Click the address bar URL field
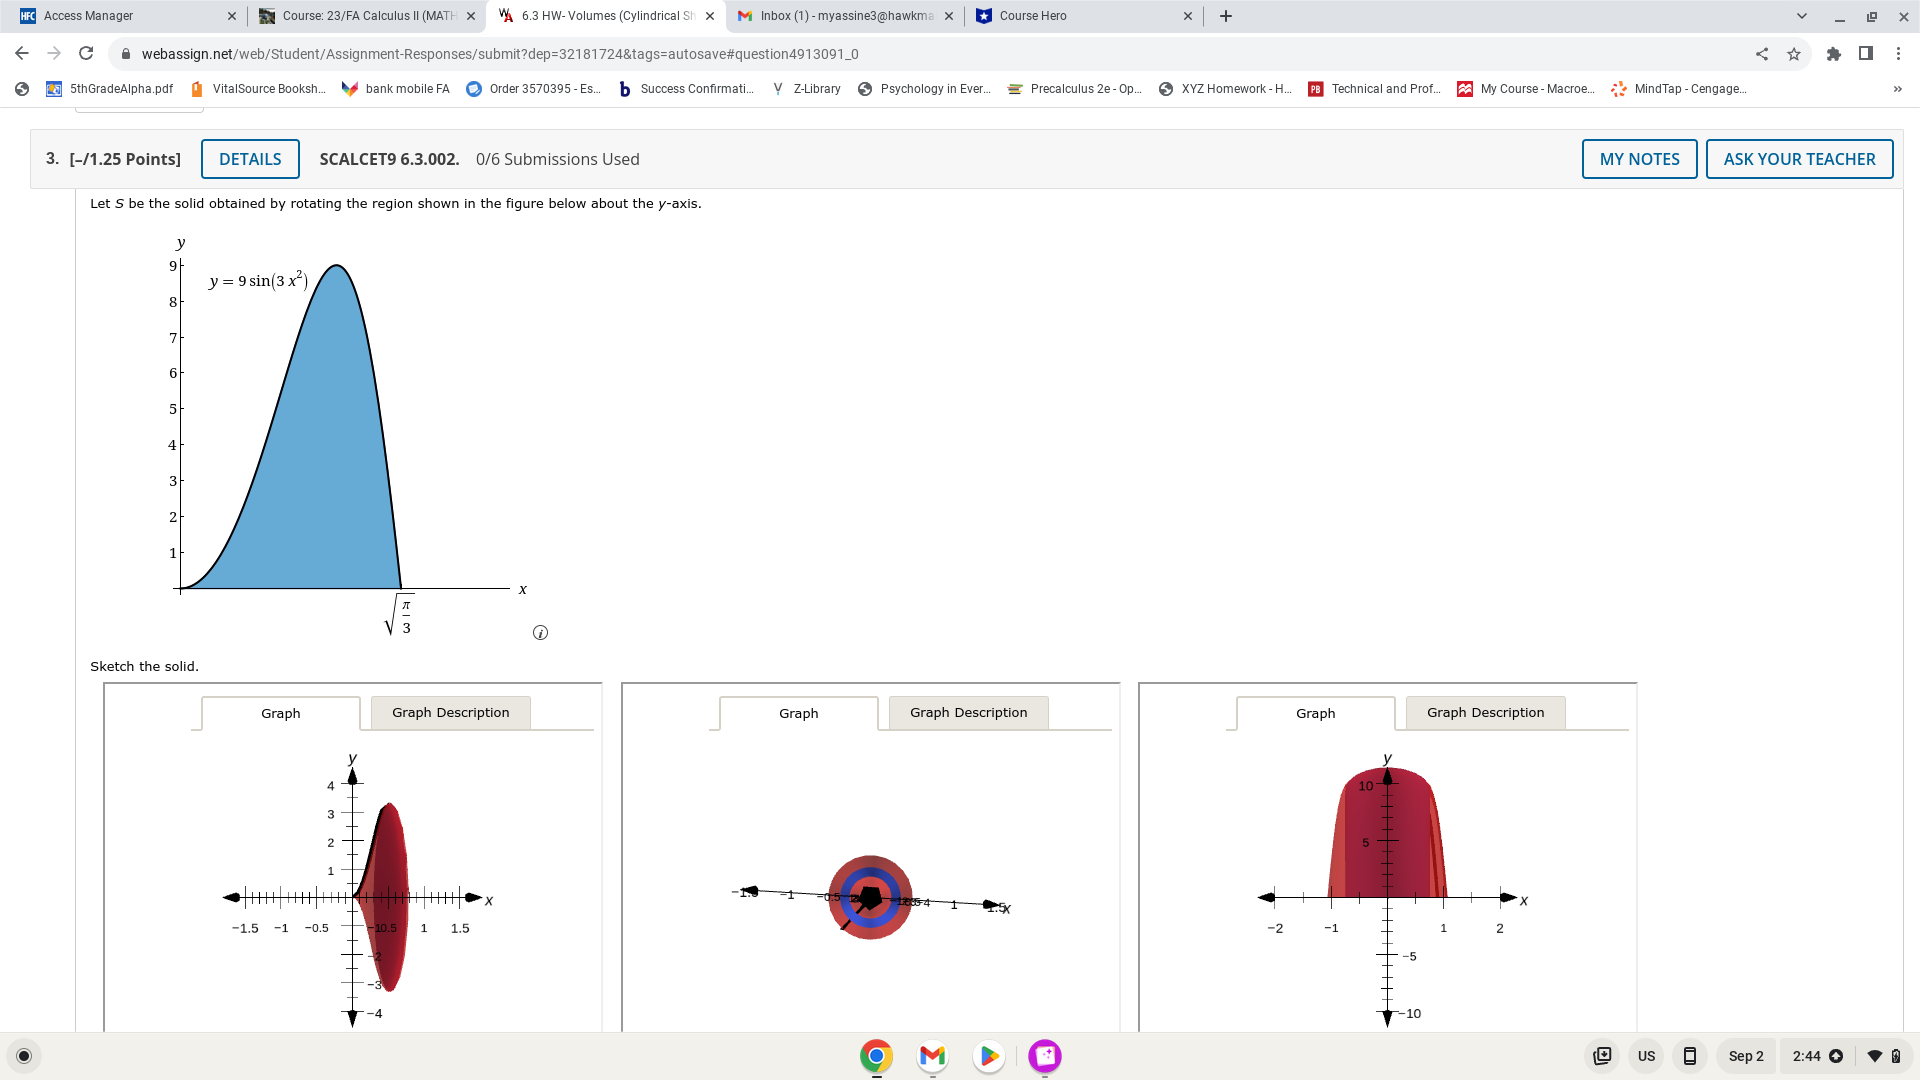Screen dimensions: 1920x1080 [x=500, y=53]
